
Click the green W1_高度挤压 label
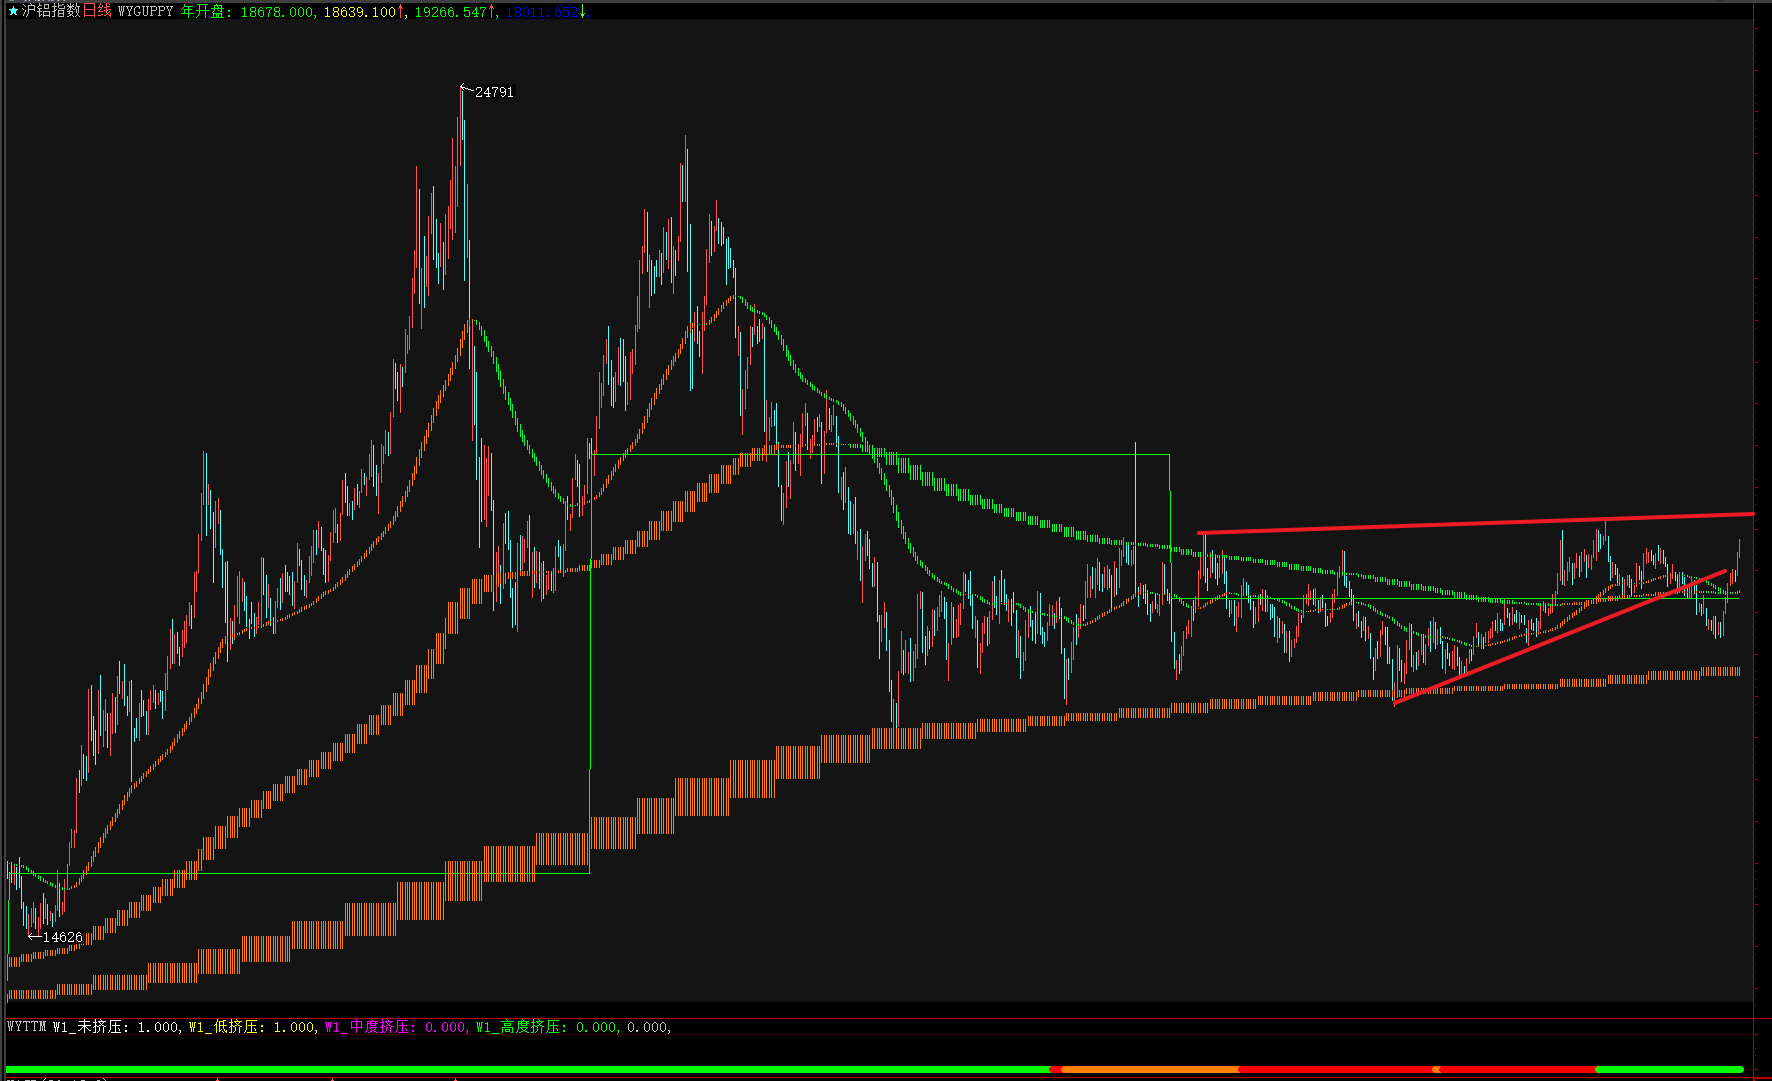(x=518, y=1027)
